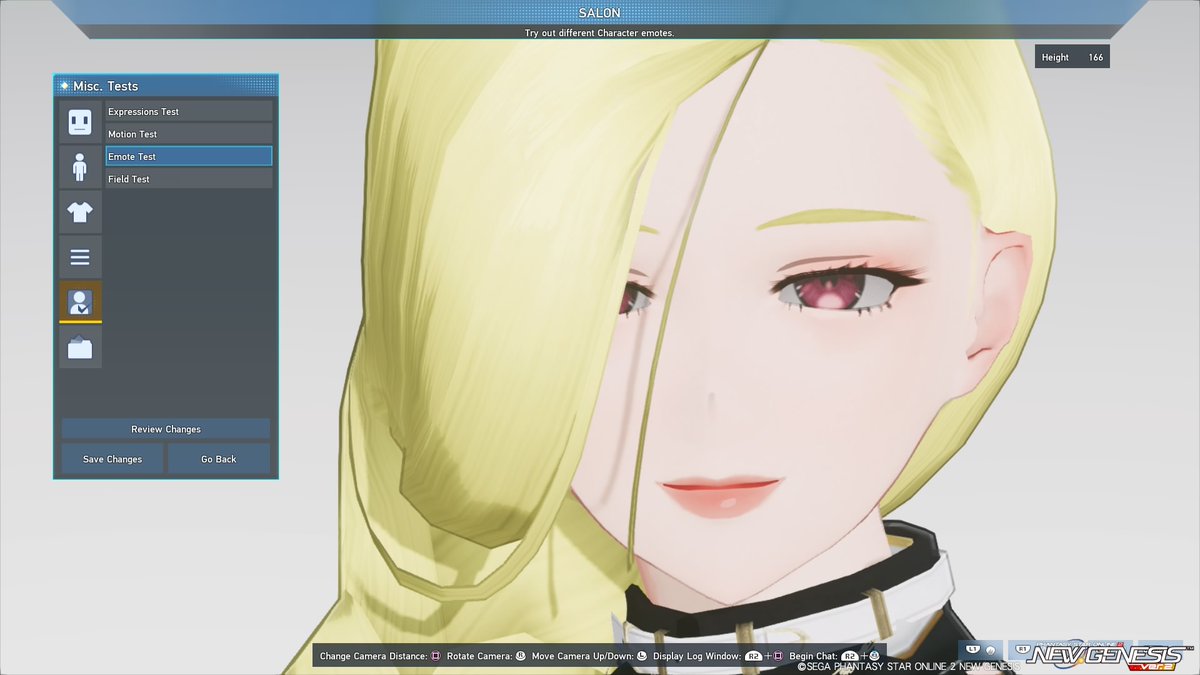
Task: Open the folder icon in sidebar
Action: tap(80, 347)
